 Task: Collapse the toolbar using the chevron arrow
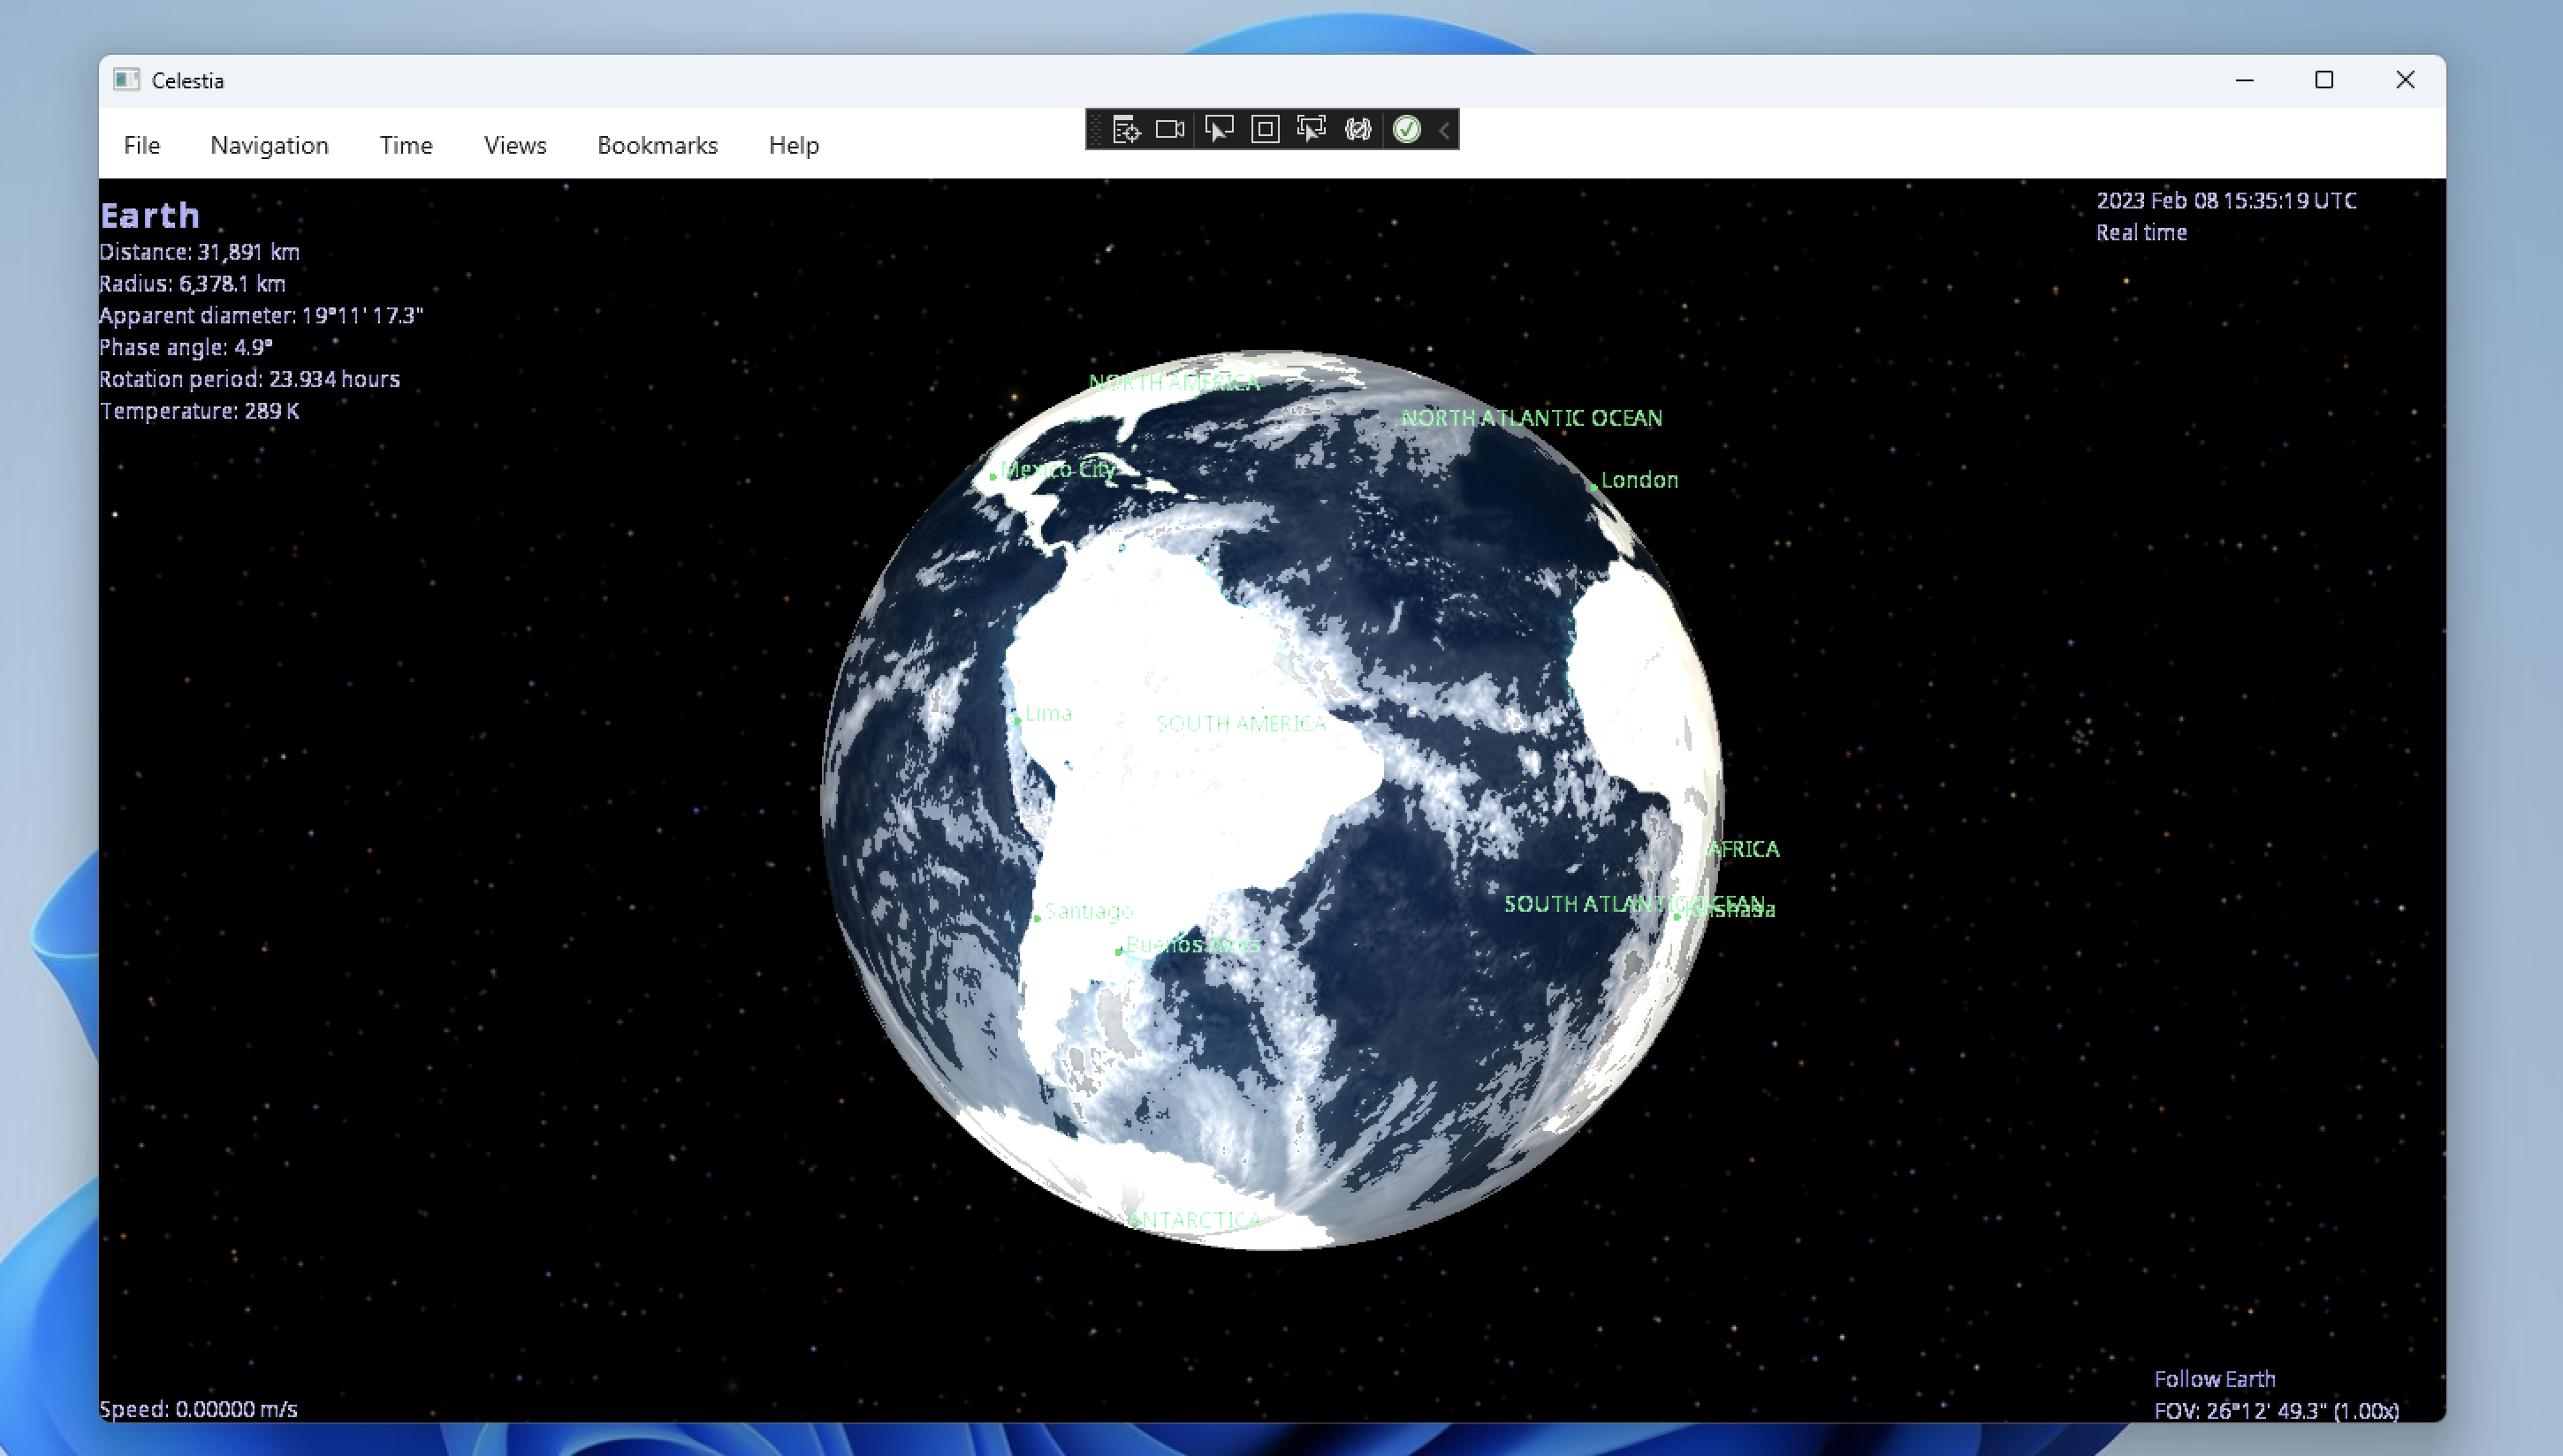point(1442,129)
